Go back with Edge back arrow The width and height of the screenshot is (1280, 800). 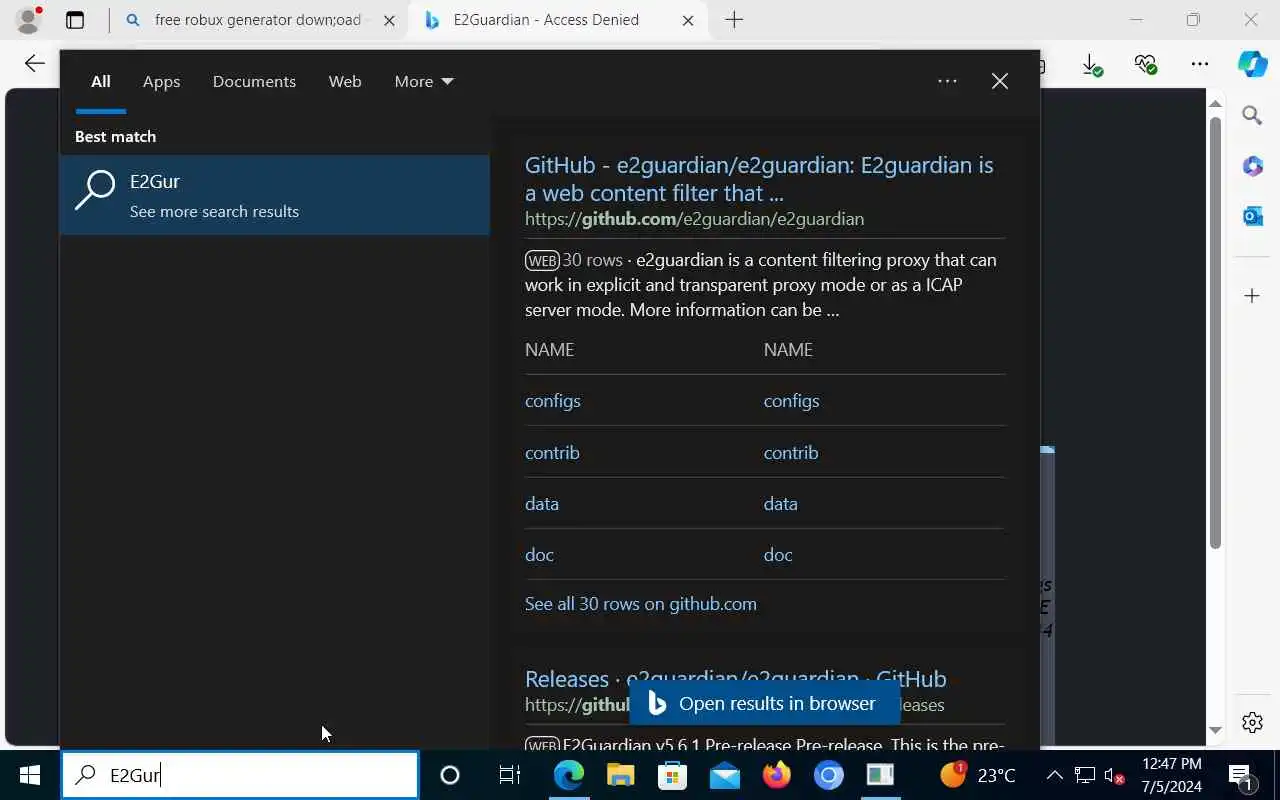(35, 64)
